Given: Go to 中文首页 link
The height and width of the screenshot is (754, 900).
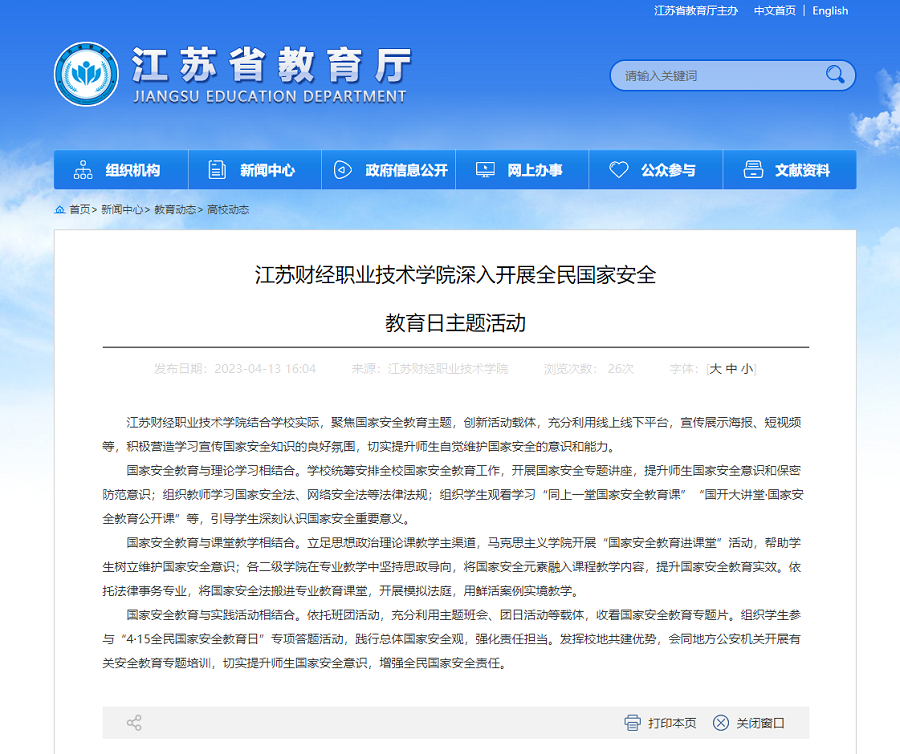Looking at the screenshot, I should tap(775, 11).
